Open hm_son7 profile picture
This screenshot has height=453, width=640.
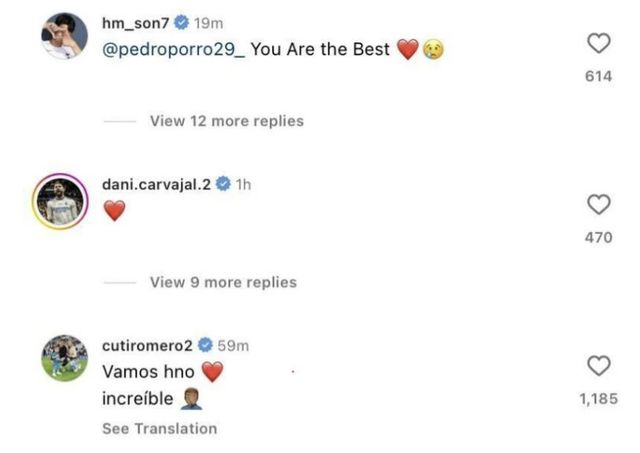tap(61, 37)
